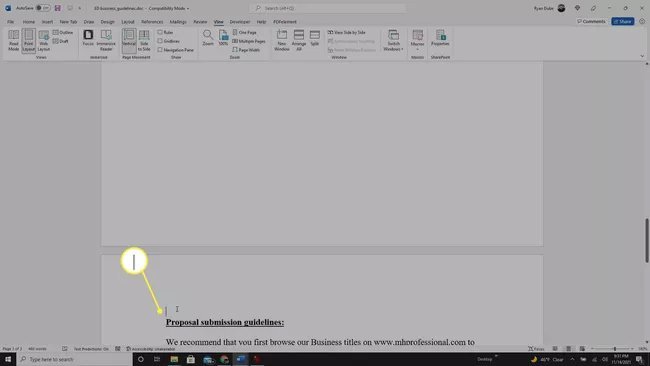Click the Share button
The width and height of the screenshot is (650, 366).
click(x=622, y=21)
